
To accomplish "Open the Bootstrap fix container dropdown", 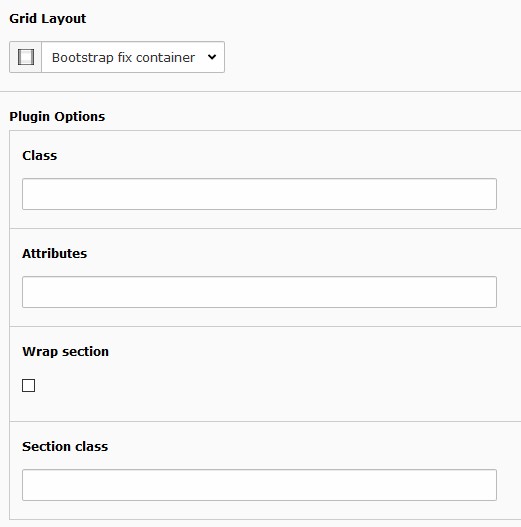I will click(133, 57).
